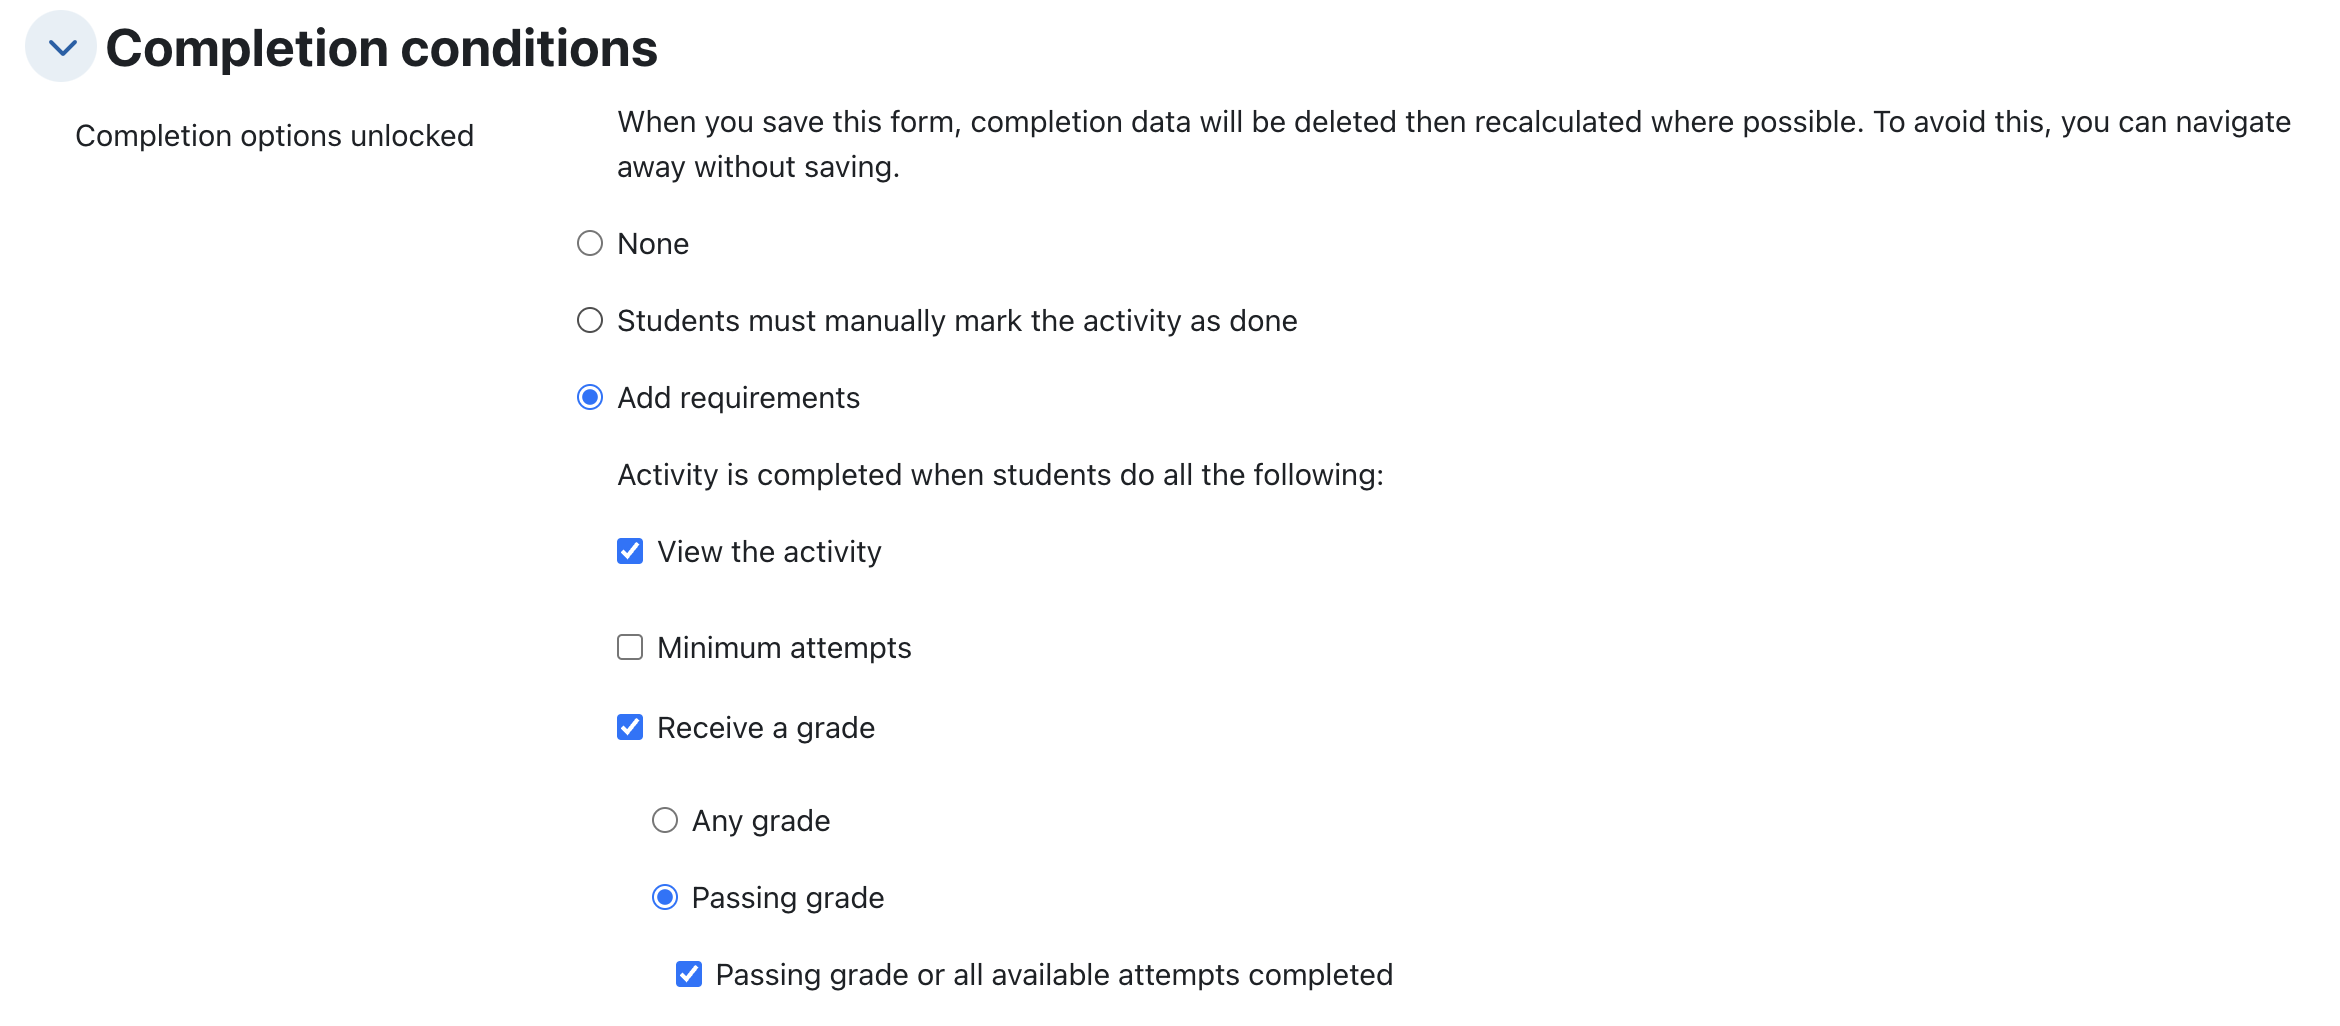Untick the Receive a grade checkbox
2340x1026 pixels.
click(x=630, y=727)
